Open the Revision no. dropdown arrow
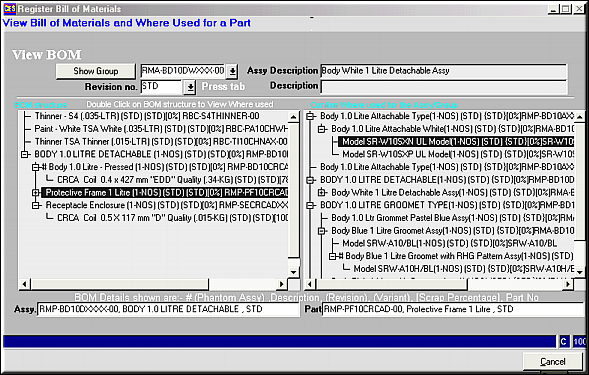Image resolution: width=589 pixels, height=375 pixels. pos(190,87)
